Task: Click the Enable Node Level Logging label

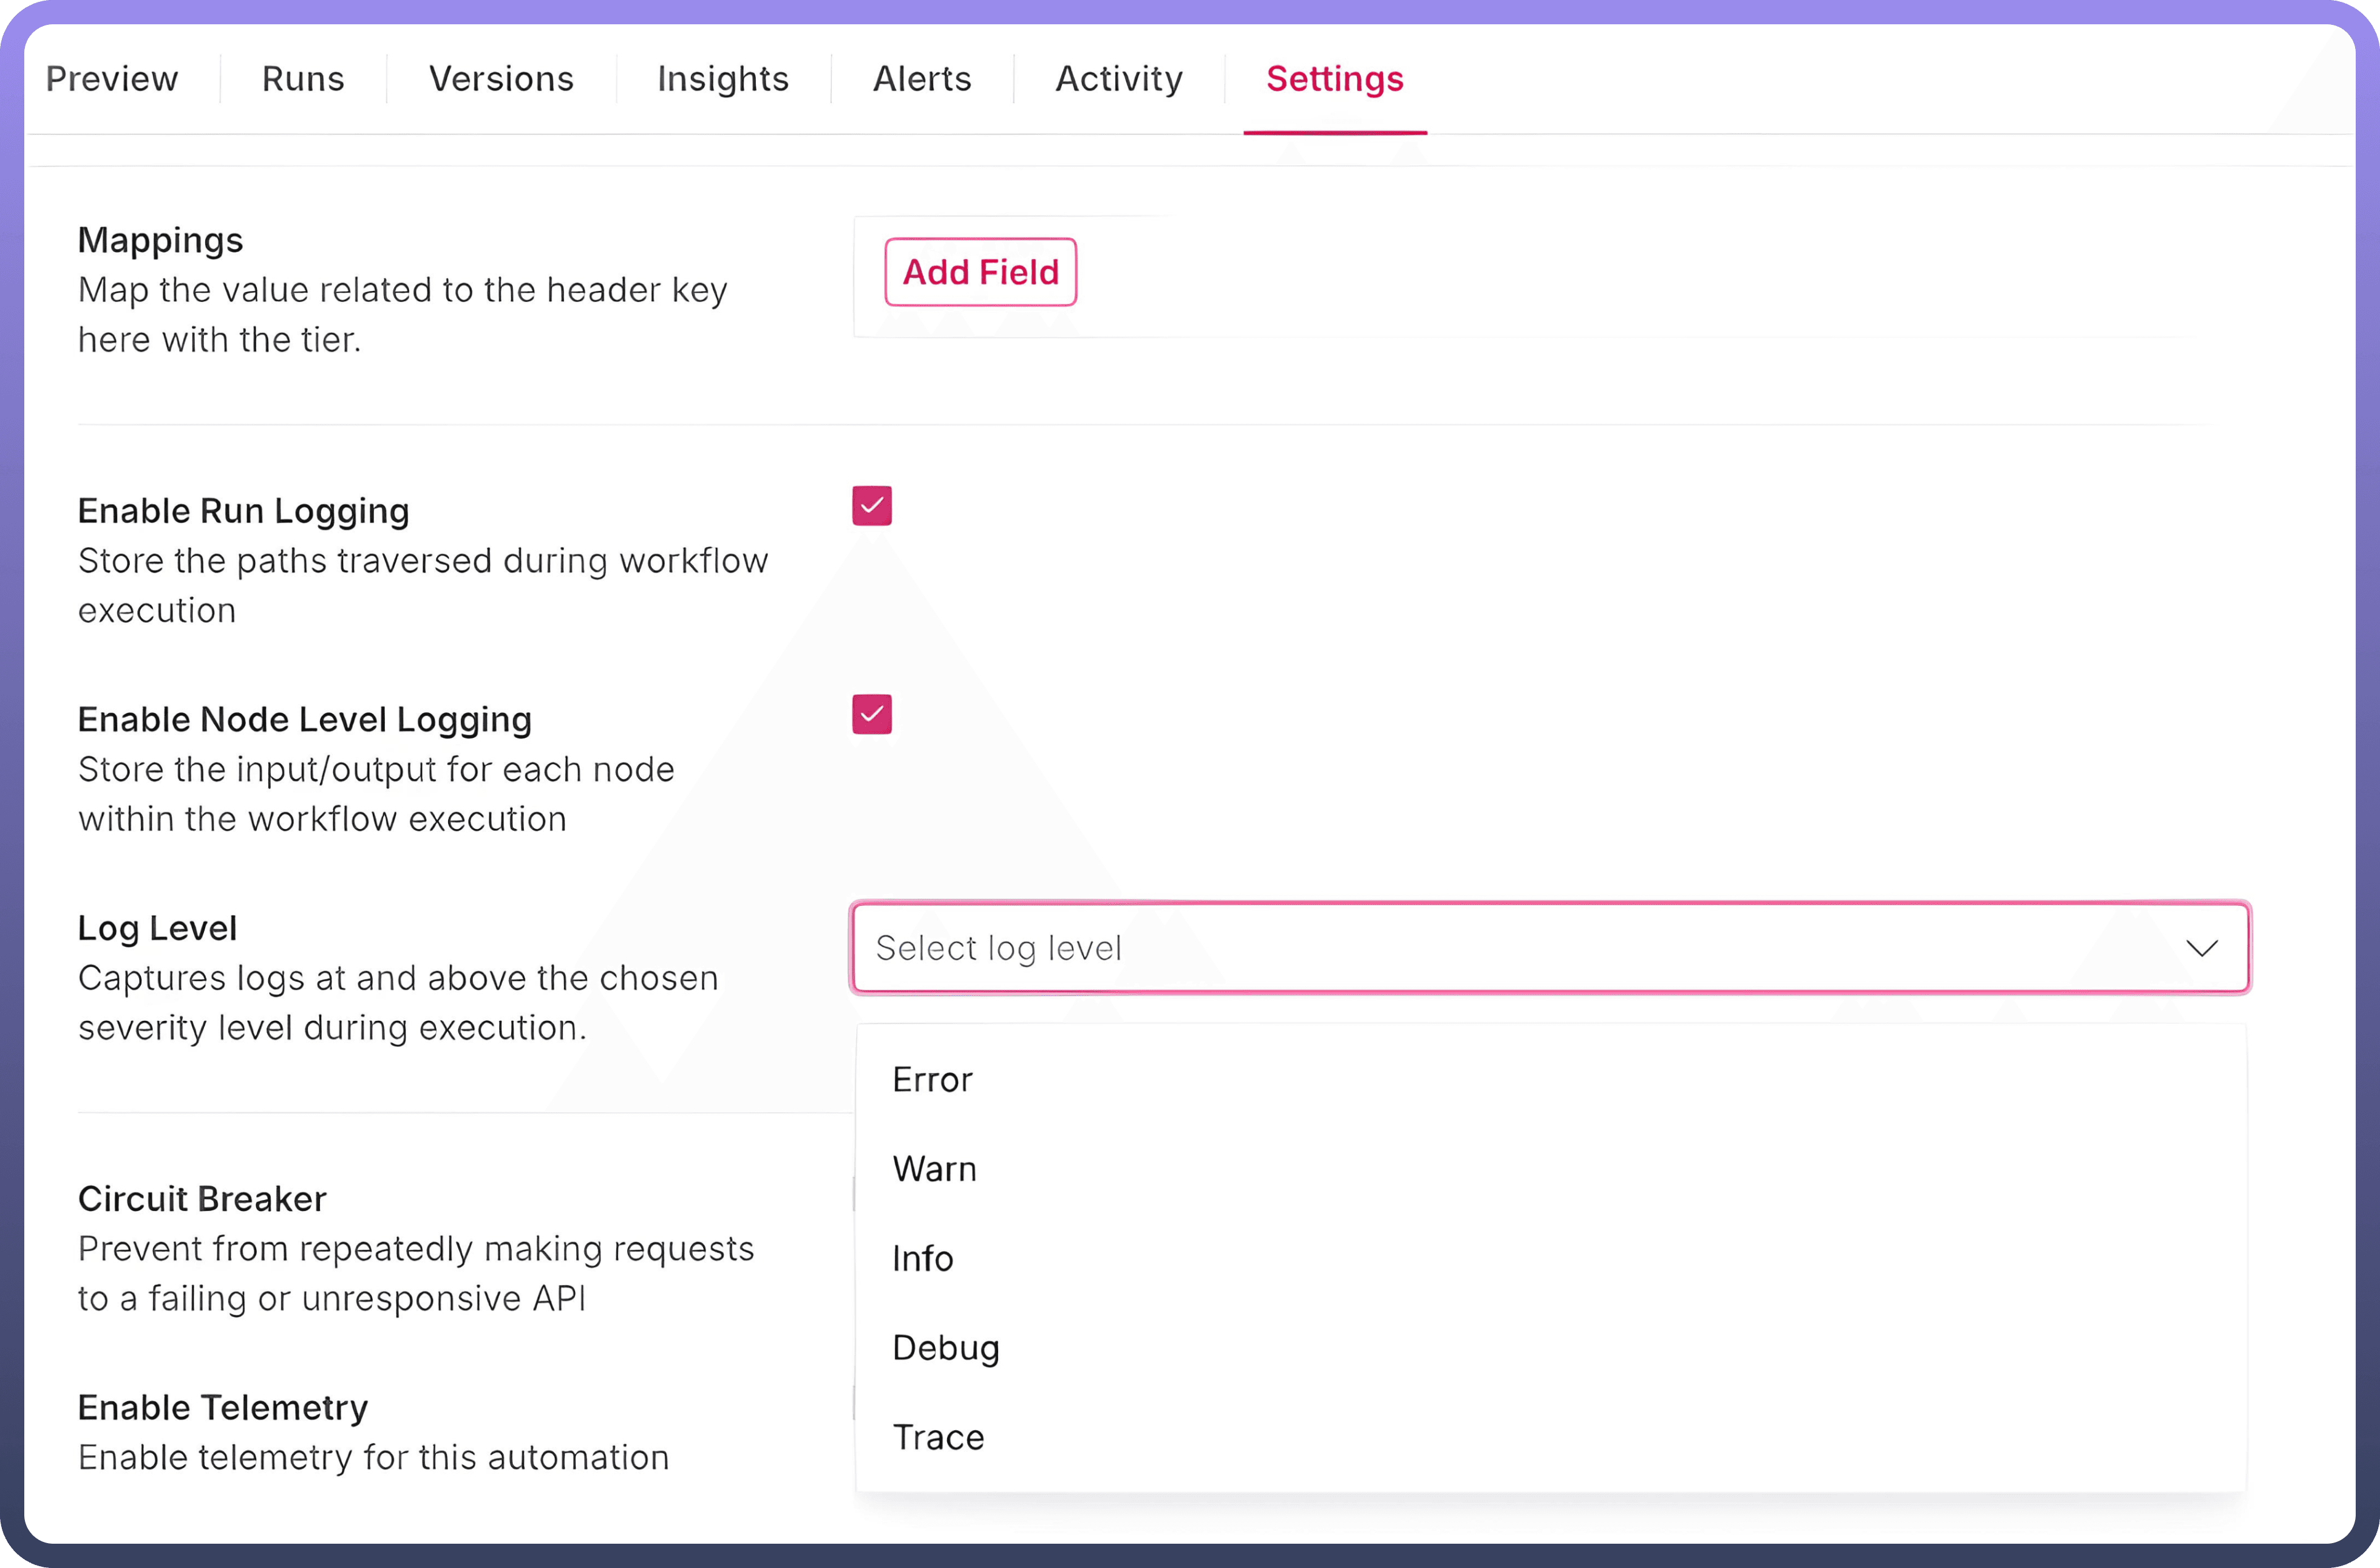Action: 304,720
